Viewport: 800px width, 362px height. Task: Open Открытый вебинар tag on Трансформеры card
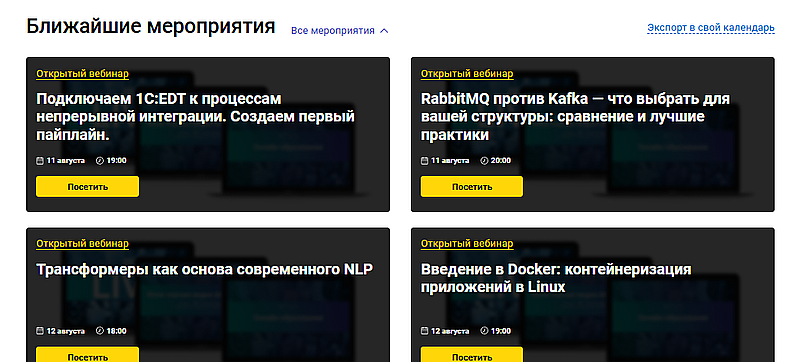click(82, 244)
